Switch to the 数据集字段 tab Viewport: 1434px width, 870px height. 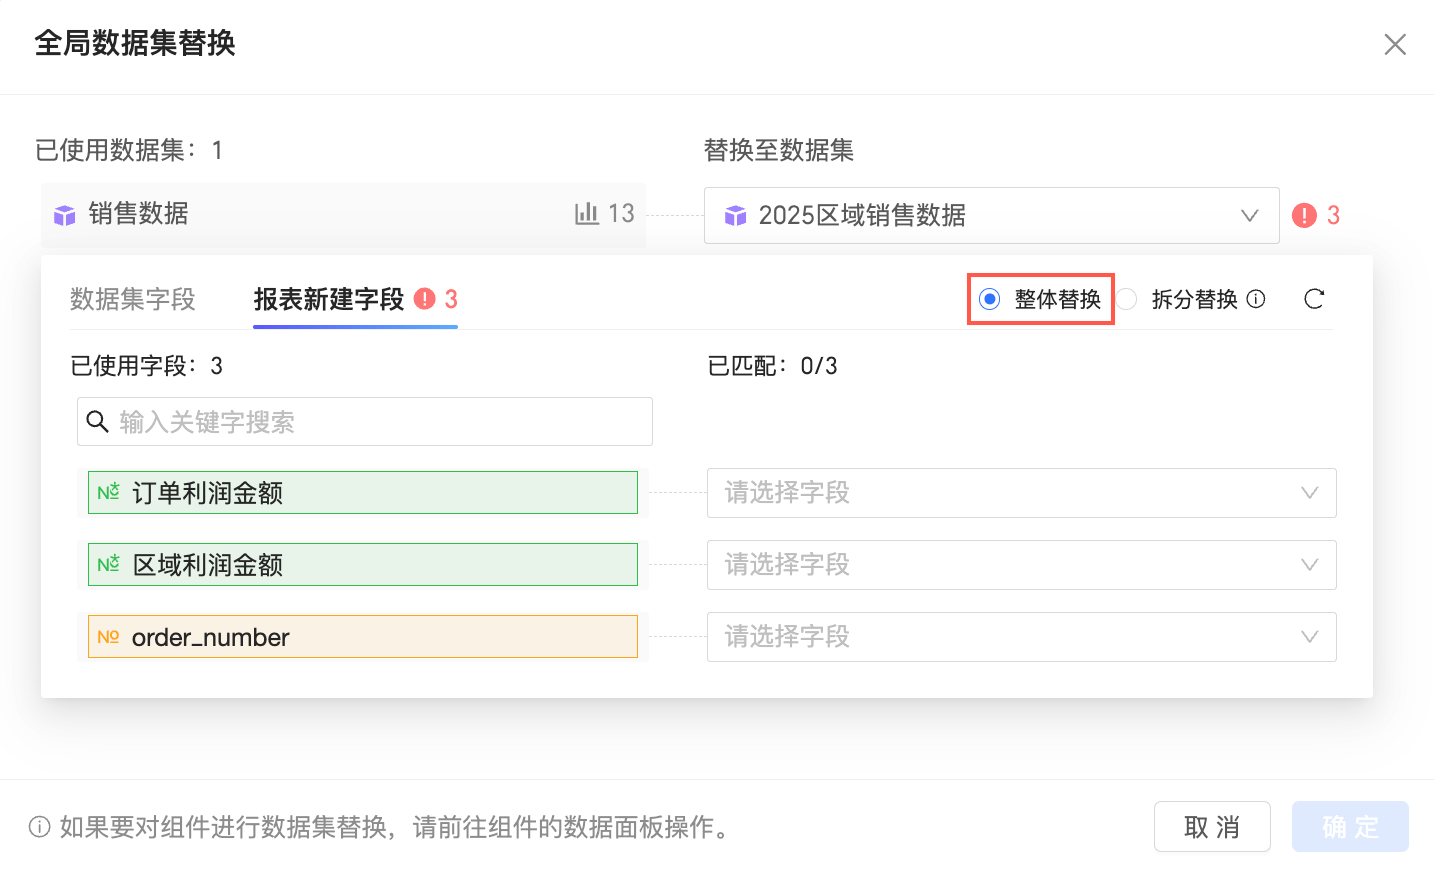point(133,299)
